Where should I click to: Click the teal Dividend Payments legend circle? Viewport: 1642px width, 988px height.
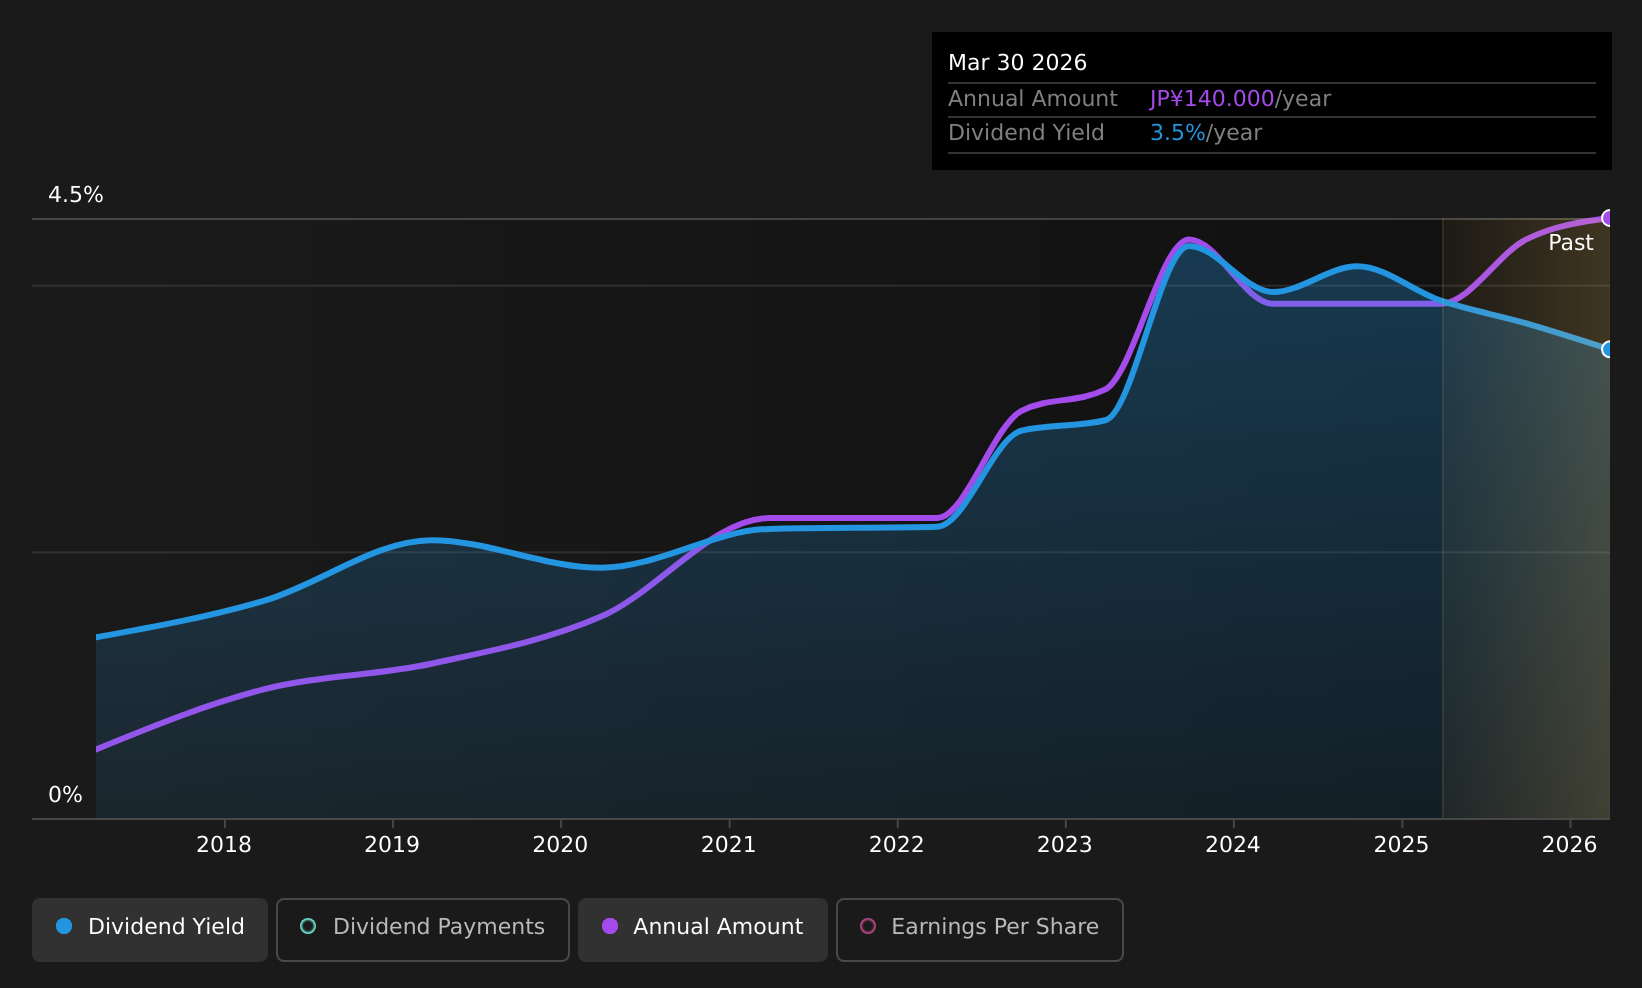pos(308,926)
